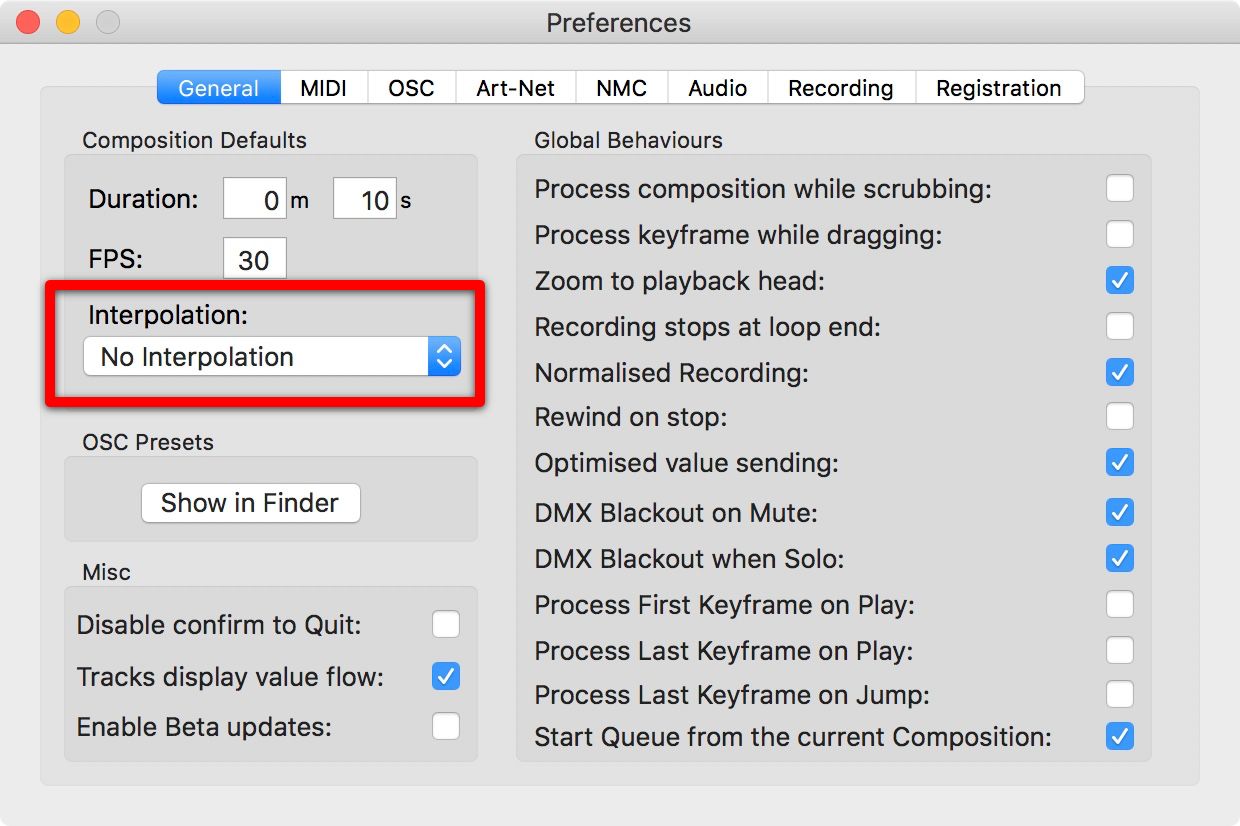Enable Process composition while scrubbing
Image resolution: width=1240 pixels, height=826 pixels.
1120,188
